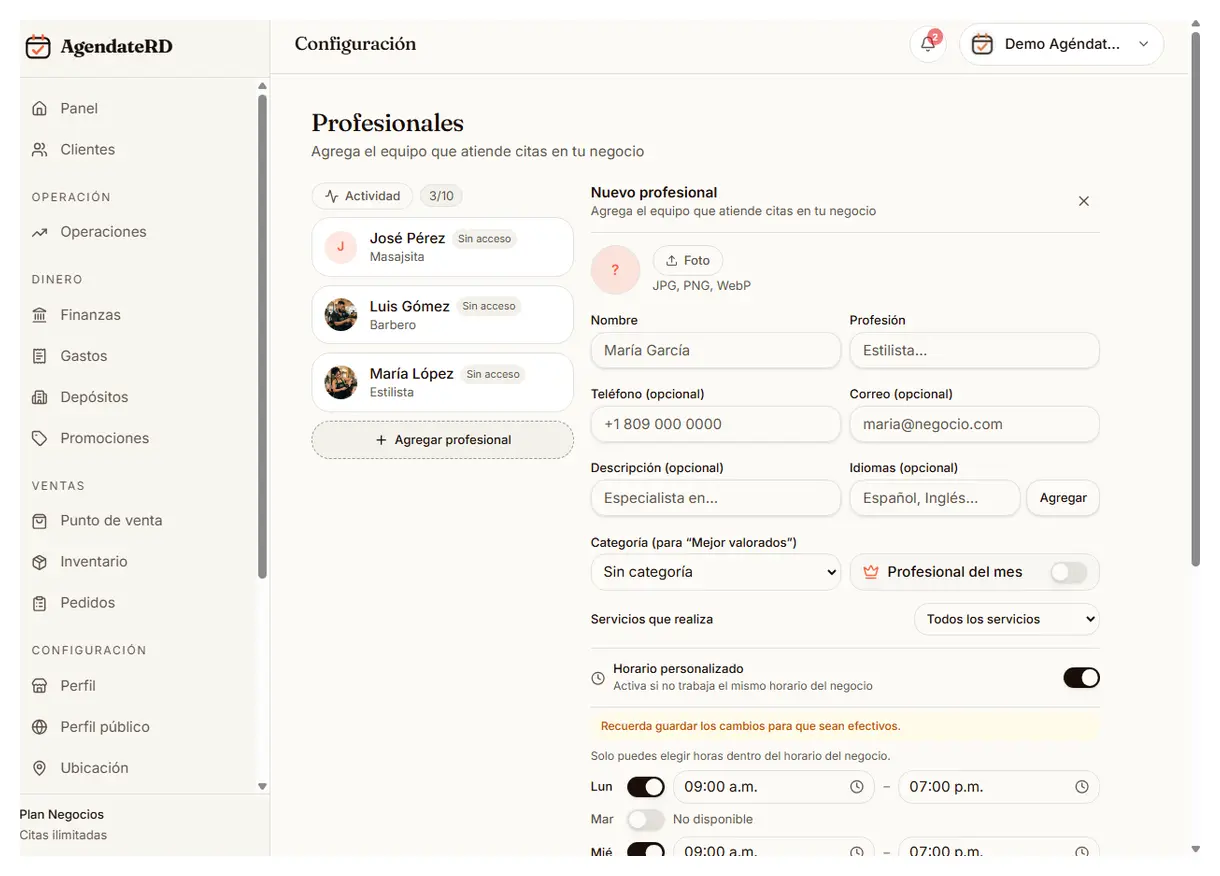Viewport: 1220px width, 876px height.
Task: Open the Todos los servicios dropdown
Action: pyautogui.click(x=1007, y=619)
